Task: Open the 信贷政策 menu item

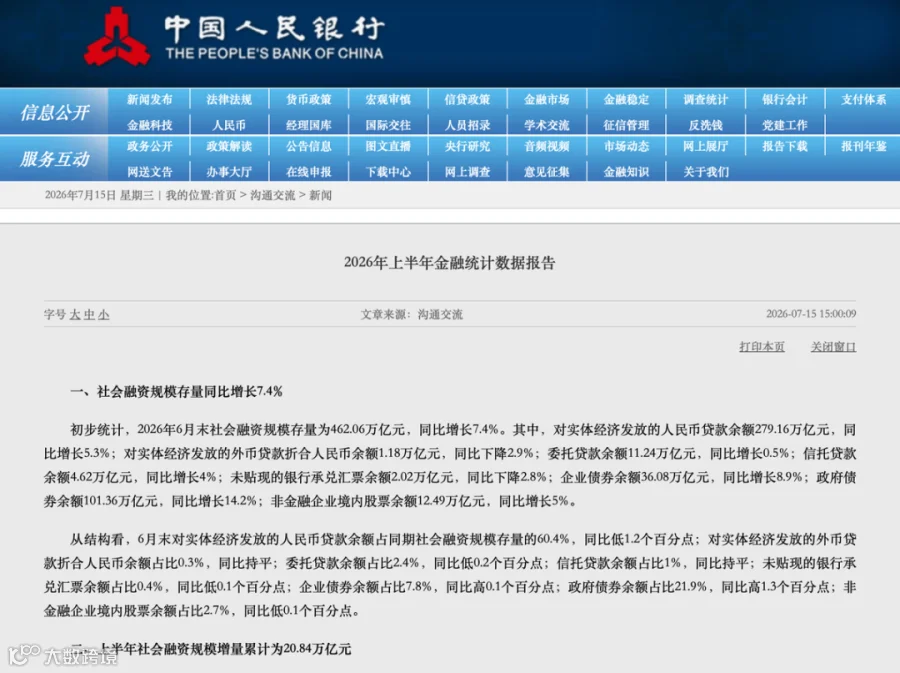Action: tap(467, 100)
